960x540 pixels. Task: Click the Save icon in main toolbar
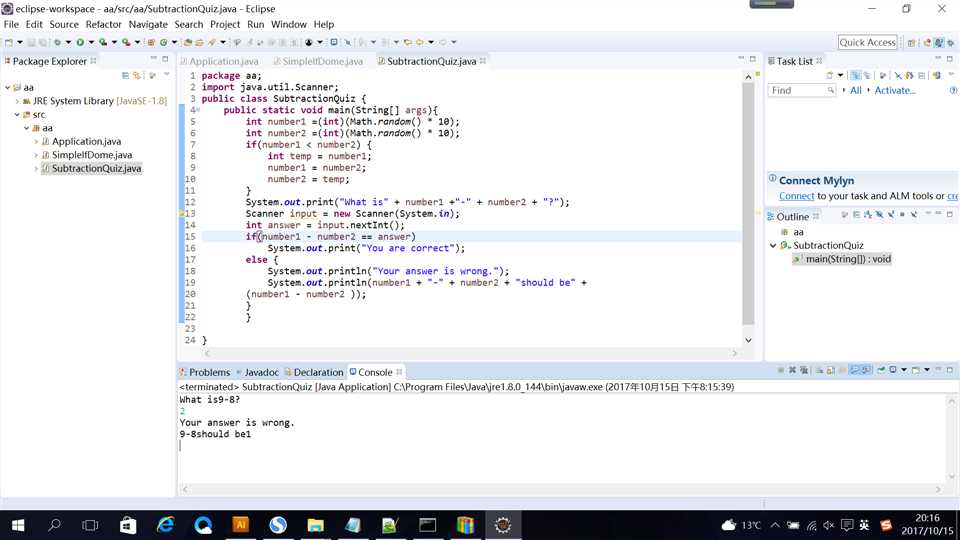click(31, 42)
